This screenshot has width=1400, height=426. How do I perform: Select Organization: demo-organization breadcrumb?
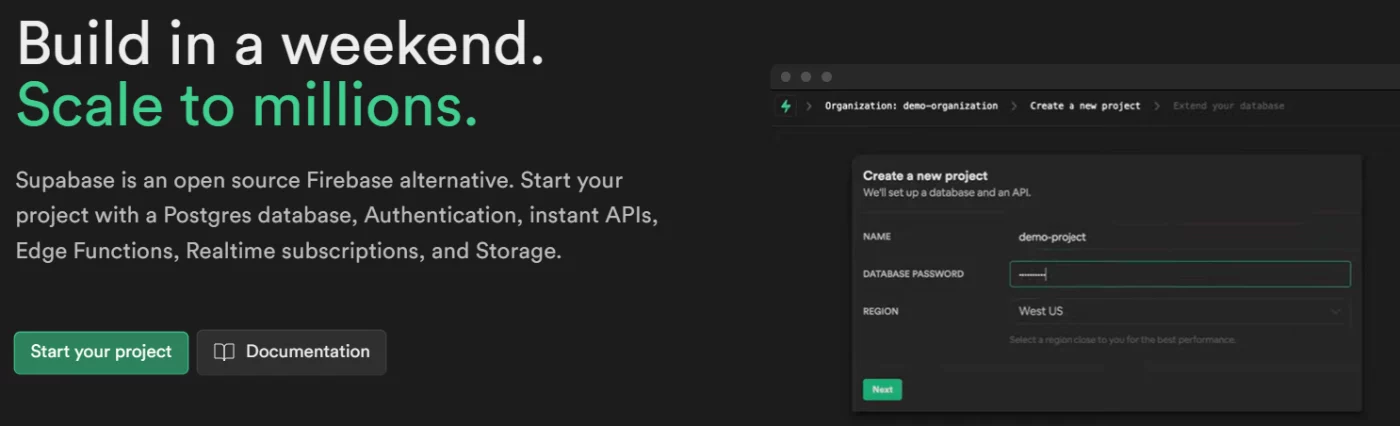[911, 106]
